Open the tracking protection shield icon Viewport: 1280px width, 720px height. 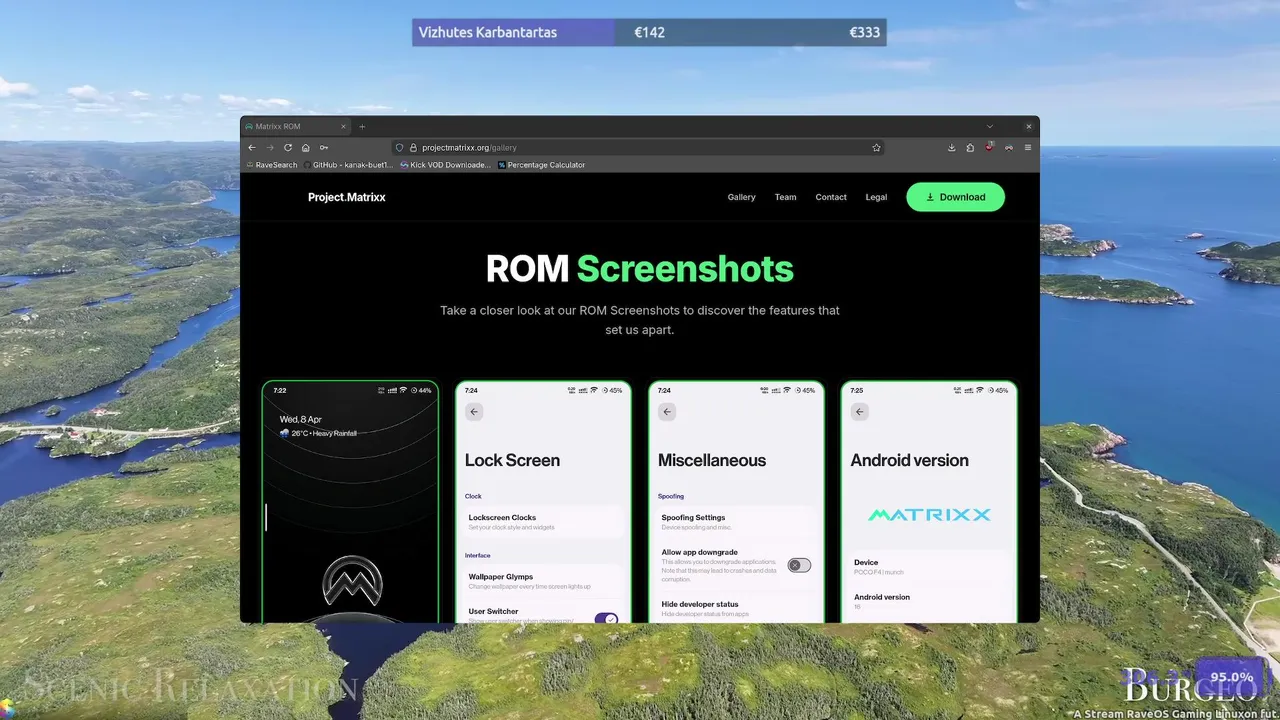click(400, 147)
